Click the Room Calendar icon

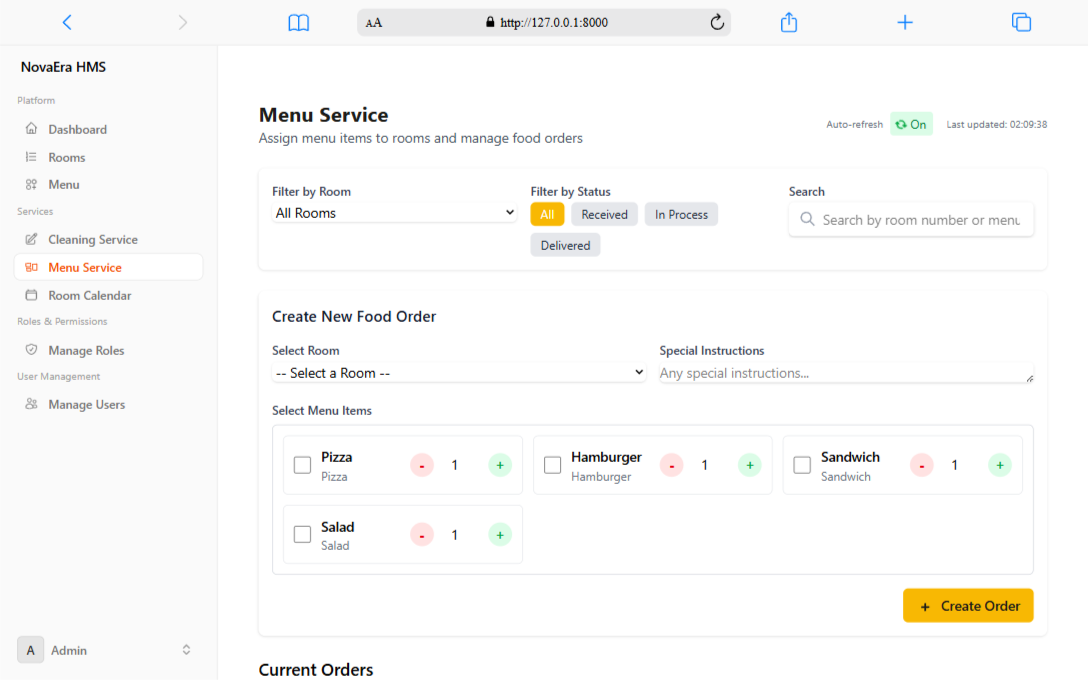point(31,295)
